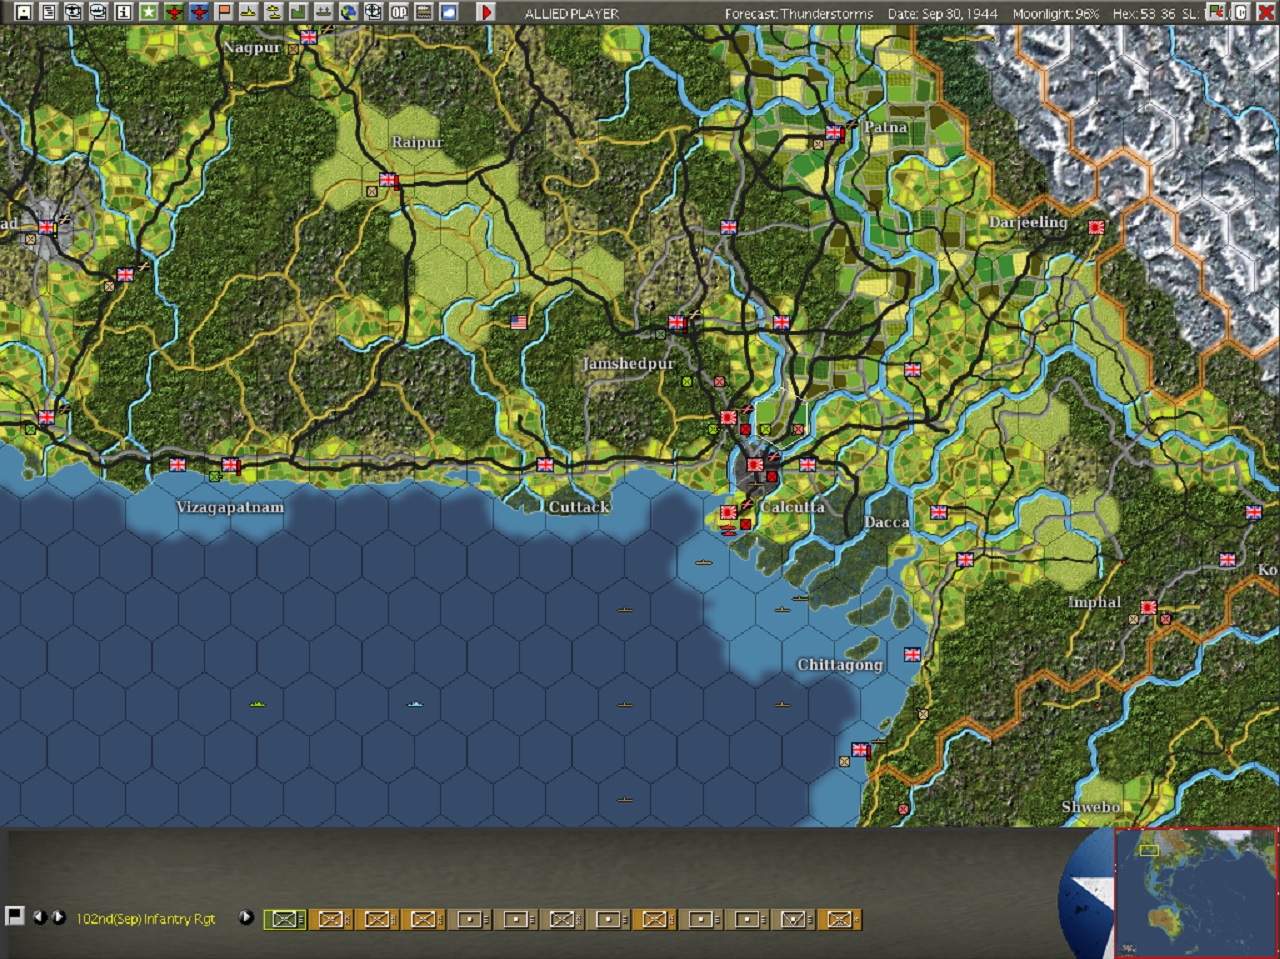This screenshot has width=1280, height=959.
Task: Click the "Calcutta" city label
Action: 792,507
